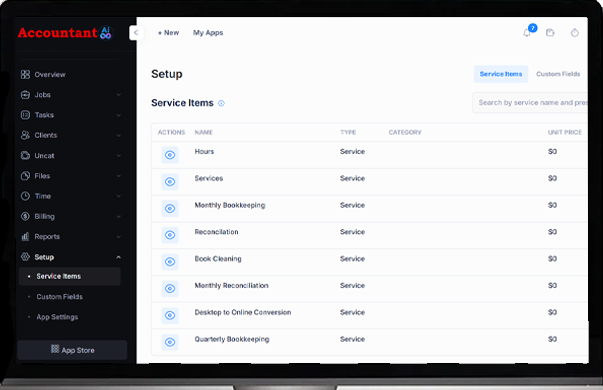Viewport: 603px width, 390px height.
Task: Expand the Billing sidebar menu chevron
Action: point(118,217)
